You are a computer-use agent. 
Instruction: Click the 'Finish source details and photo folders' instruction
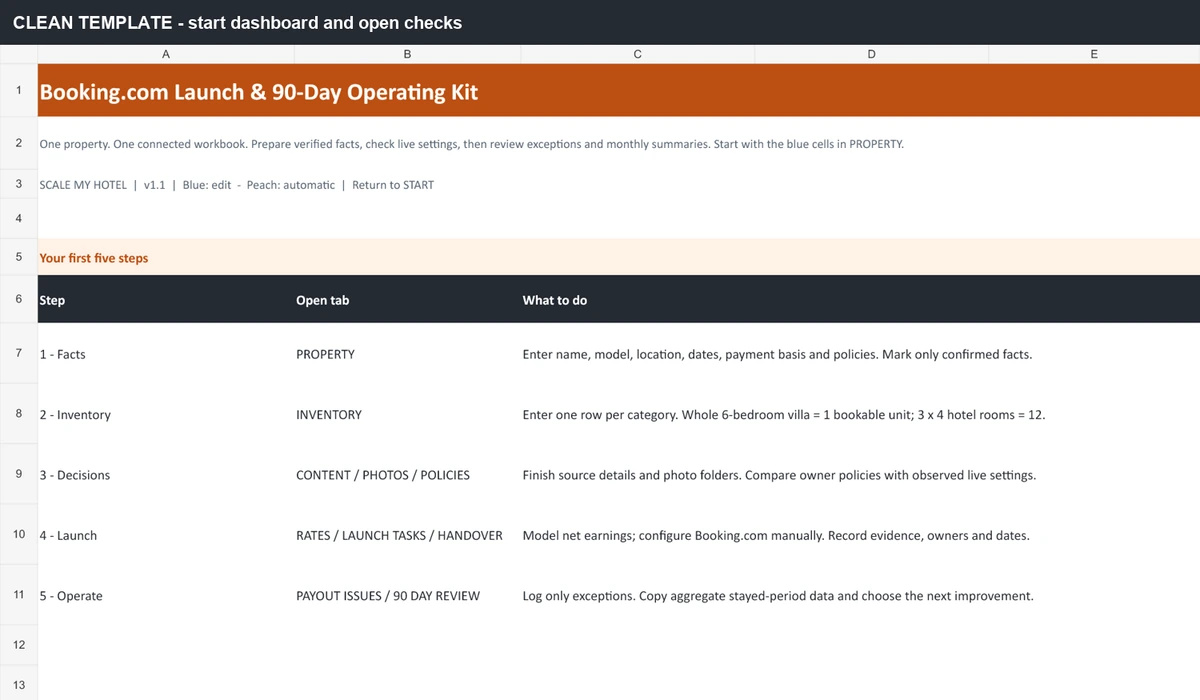point(779,475)
